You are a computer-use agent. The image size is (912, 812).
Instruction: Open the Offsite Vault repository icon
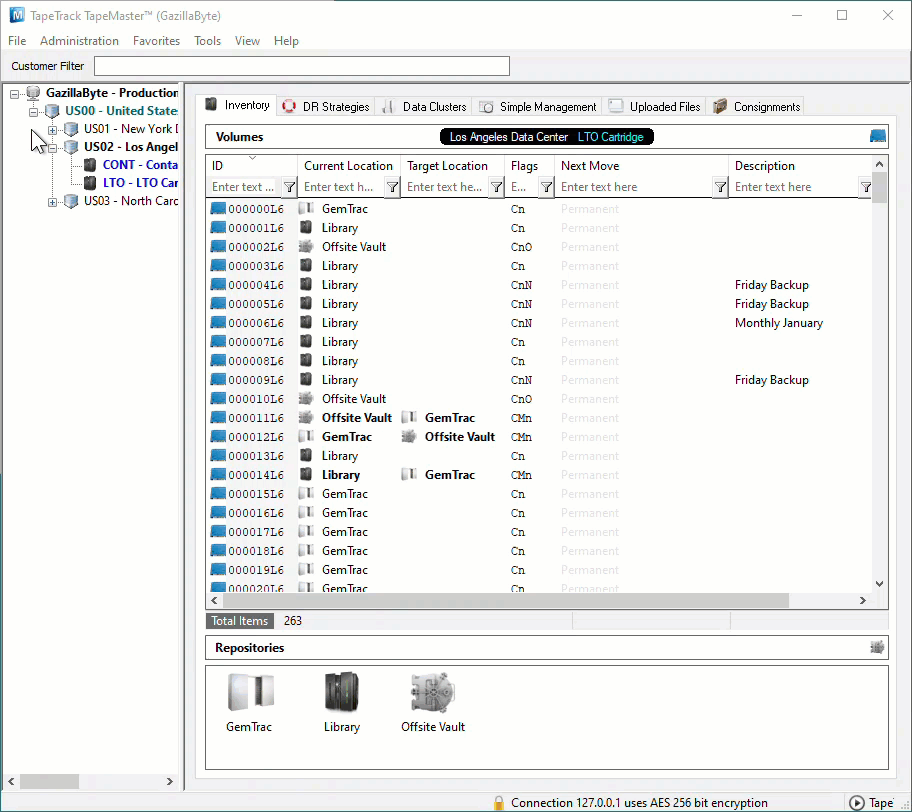(x=433, y=692)
